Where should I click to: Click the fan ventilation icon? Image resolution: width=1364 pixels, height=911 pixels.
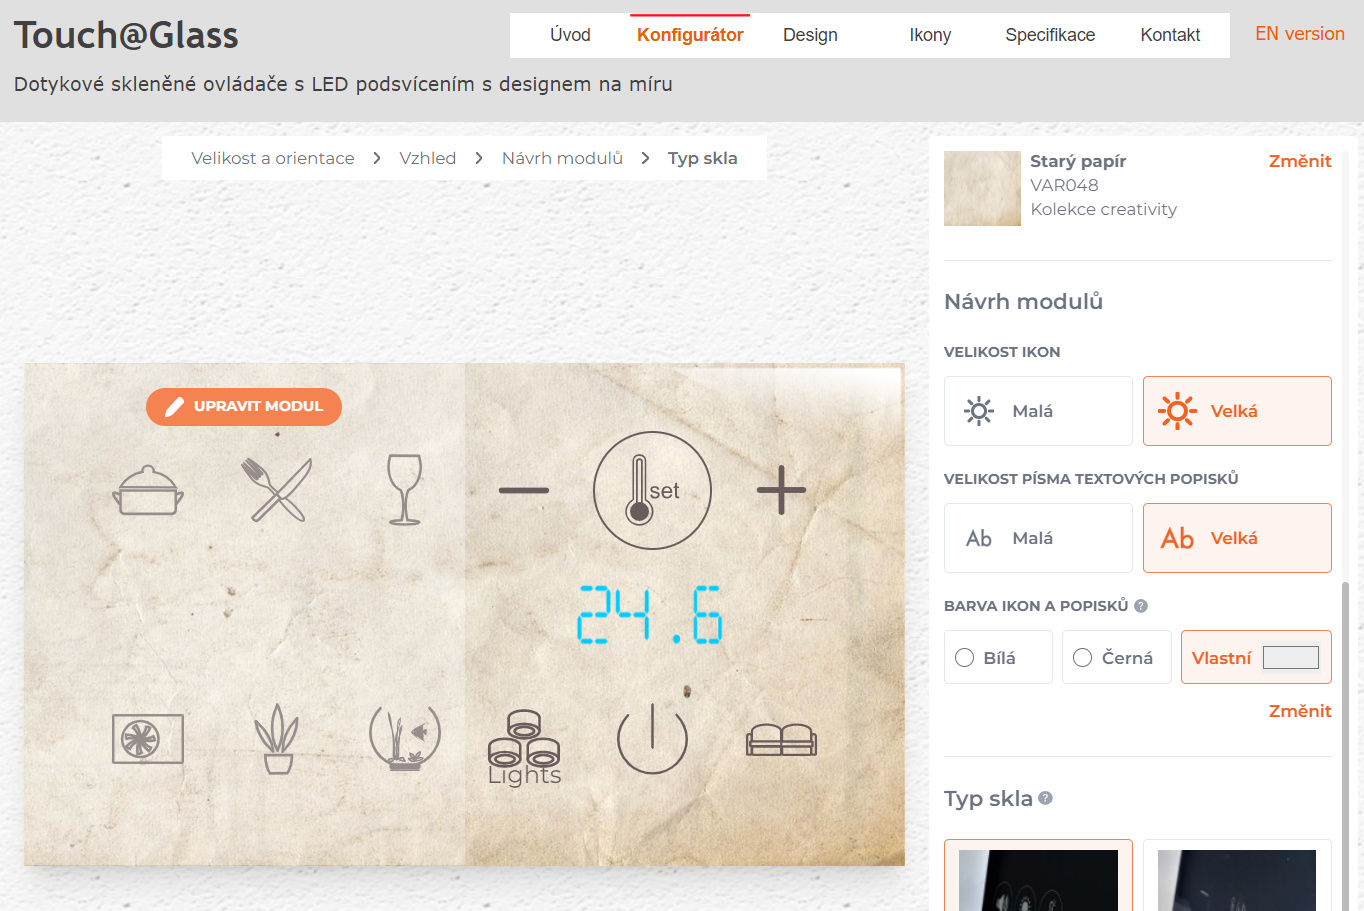tap(148, 739)
